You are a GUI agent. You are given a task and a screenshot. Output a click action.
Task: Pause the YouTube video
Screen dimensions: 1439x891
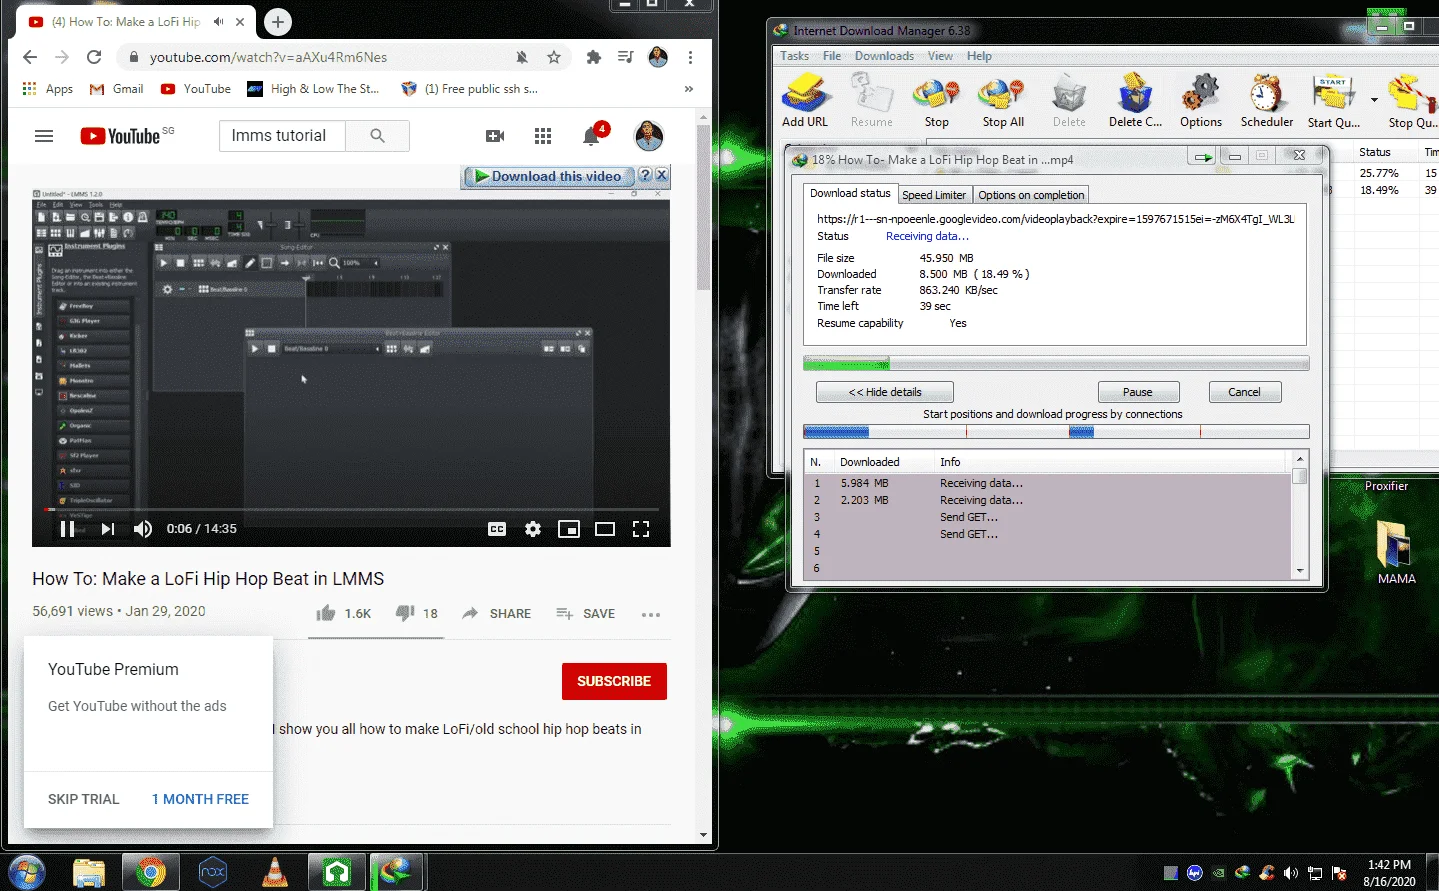pos(68,529)
